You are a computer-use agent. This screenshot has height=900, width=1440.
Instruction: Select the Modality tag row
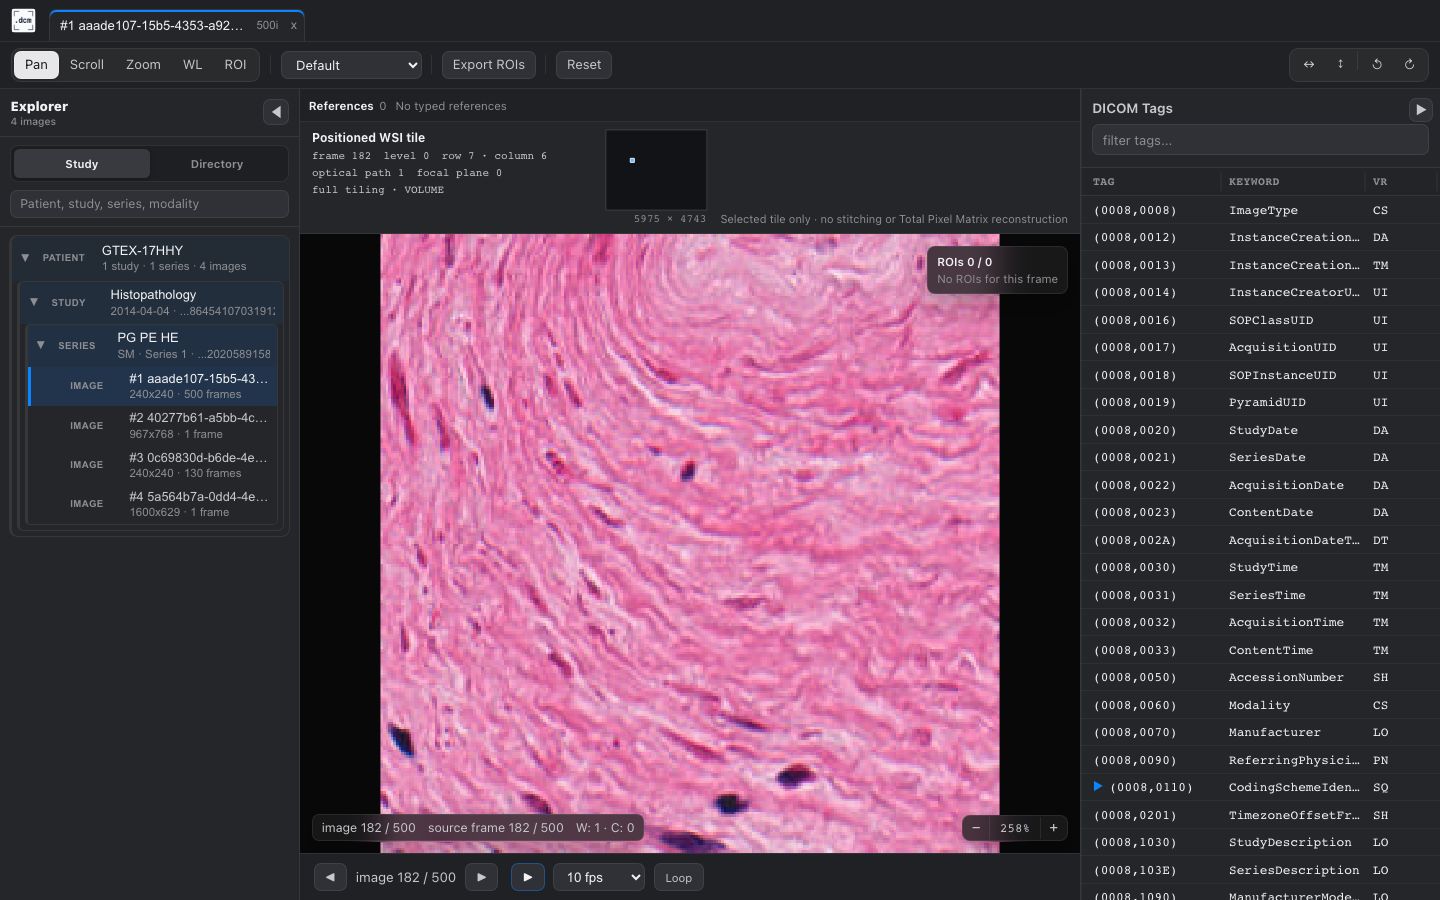[x=1260, y=705]
